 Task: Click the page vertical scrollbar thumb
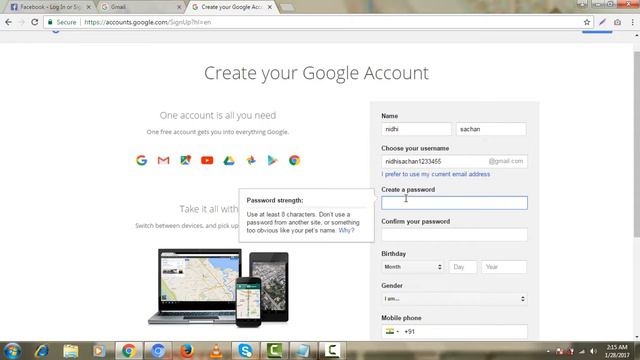(x=636, y=144)
